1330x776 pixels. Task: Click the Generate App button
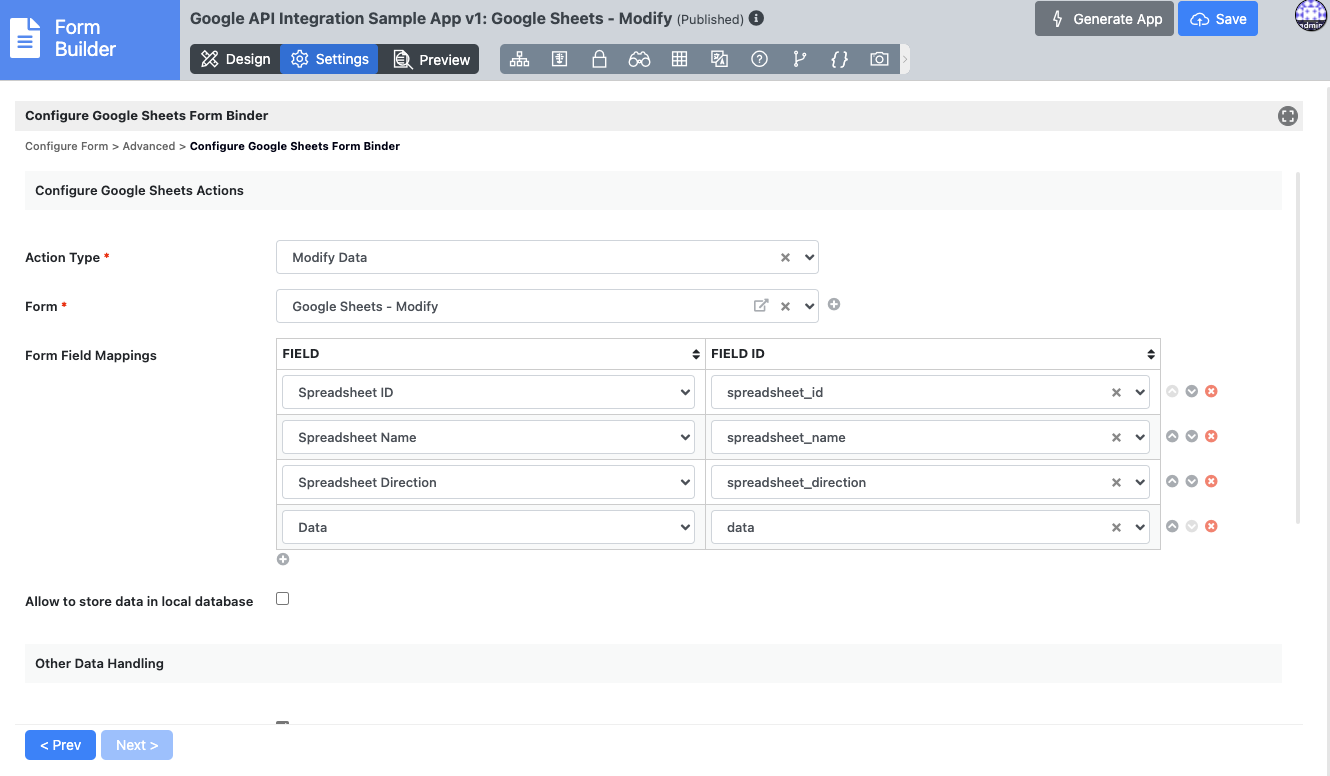point(1105,19)
